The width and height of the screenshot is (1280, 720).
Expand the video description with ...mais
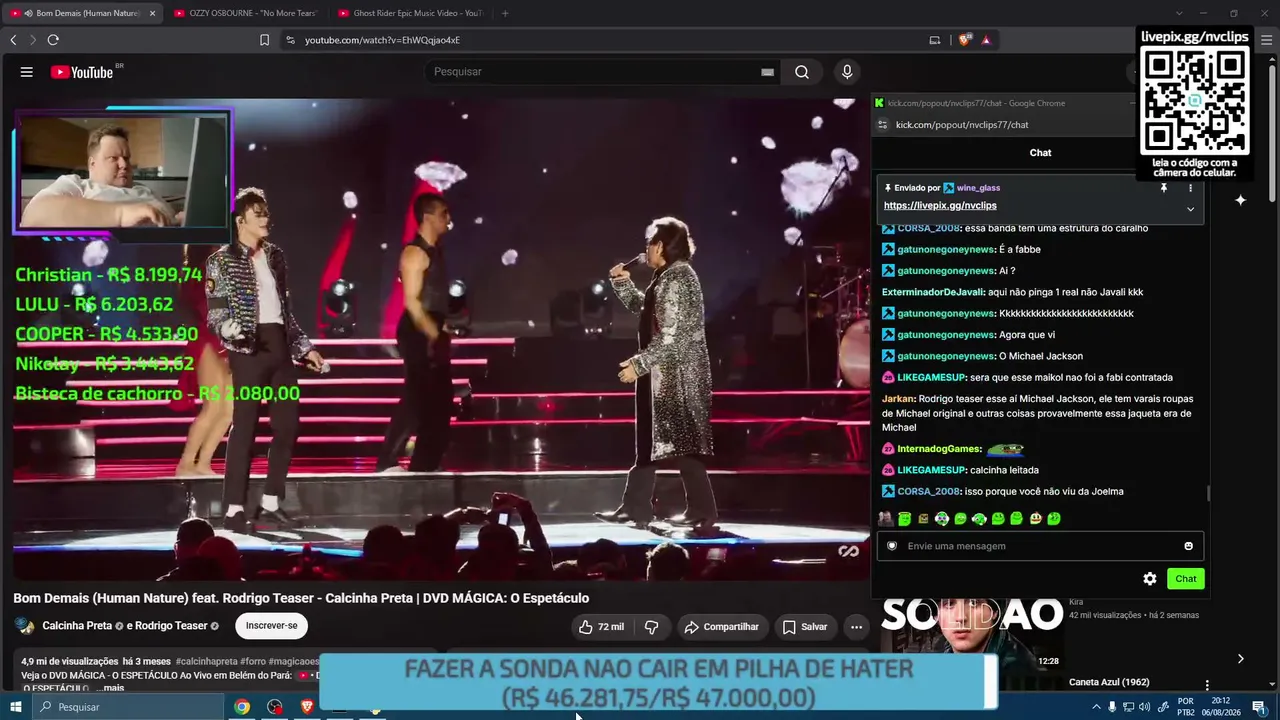[x=110, y=688]
